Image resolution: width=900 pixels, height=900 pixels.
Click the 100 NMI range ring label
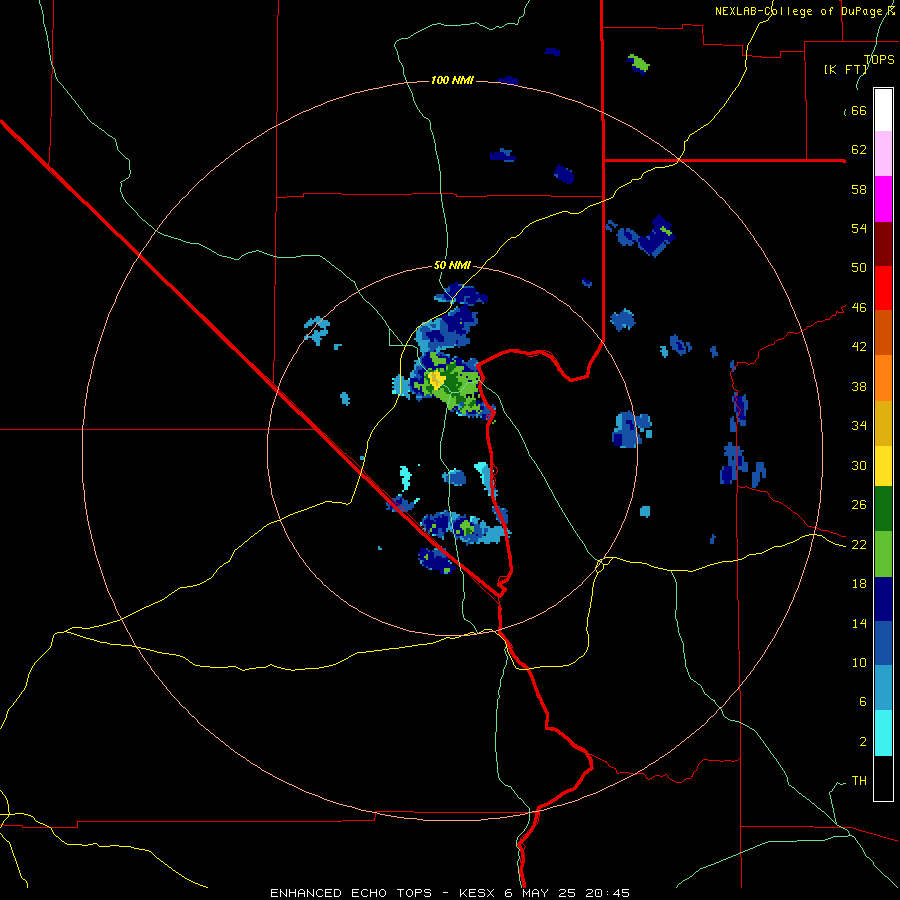point(452,80)
